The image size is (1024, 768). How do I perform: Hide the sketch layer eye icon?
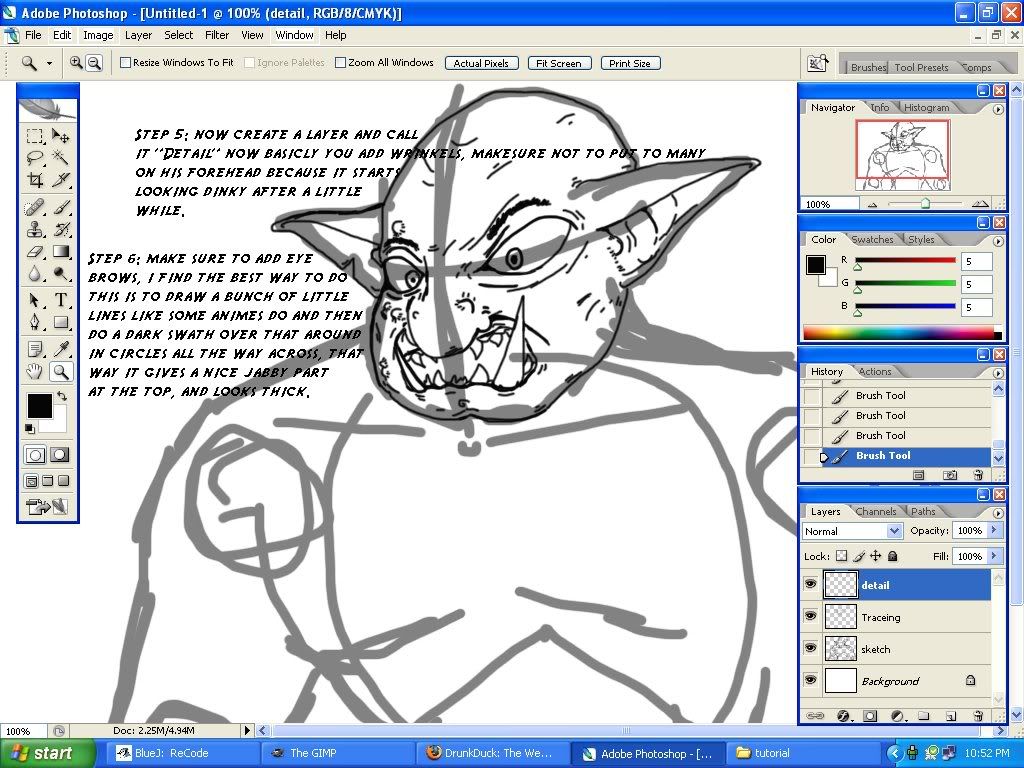(810, 648)
